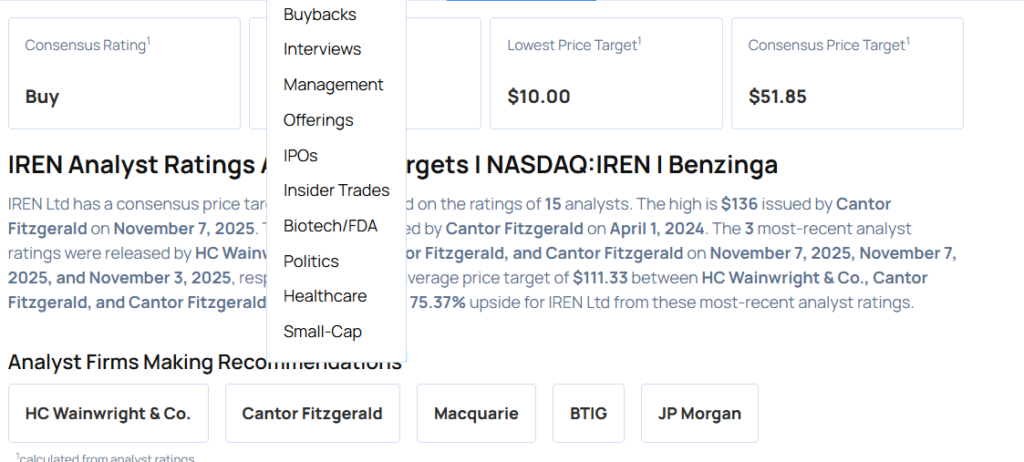Click the IREN Analyst Ratings page heading
Image resolution: width=1024 pixels, height=462 pixels.
click(x=130, y=165)
